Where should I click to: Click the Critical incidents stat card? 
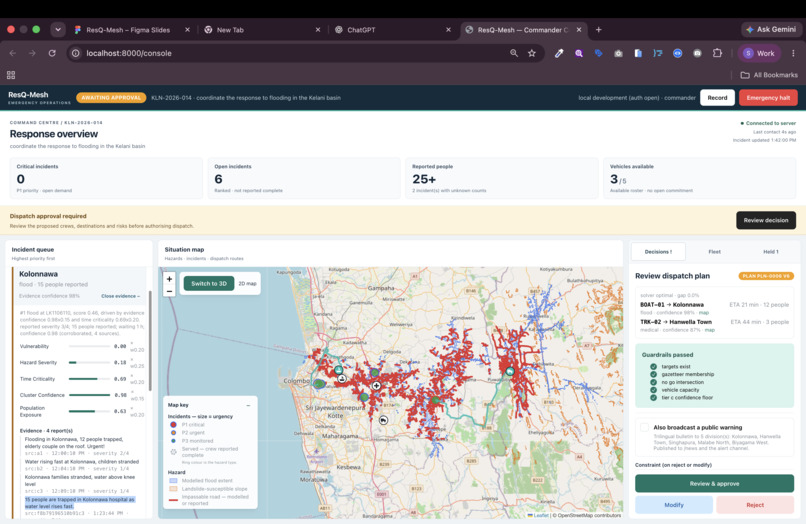[106, 178]
